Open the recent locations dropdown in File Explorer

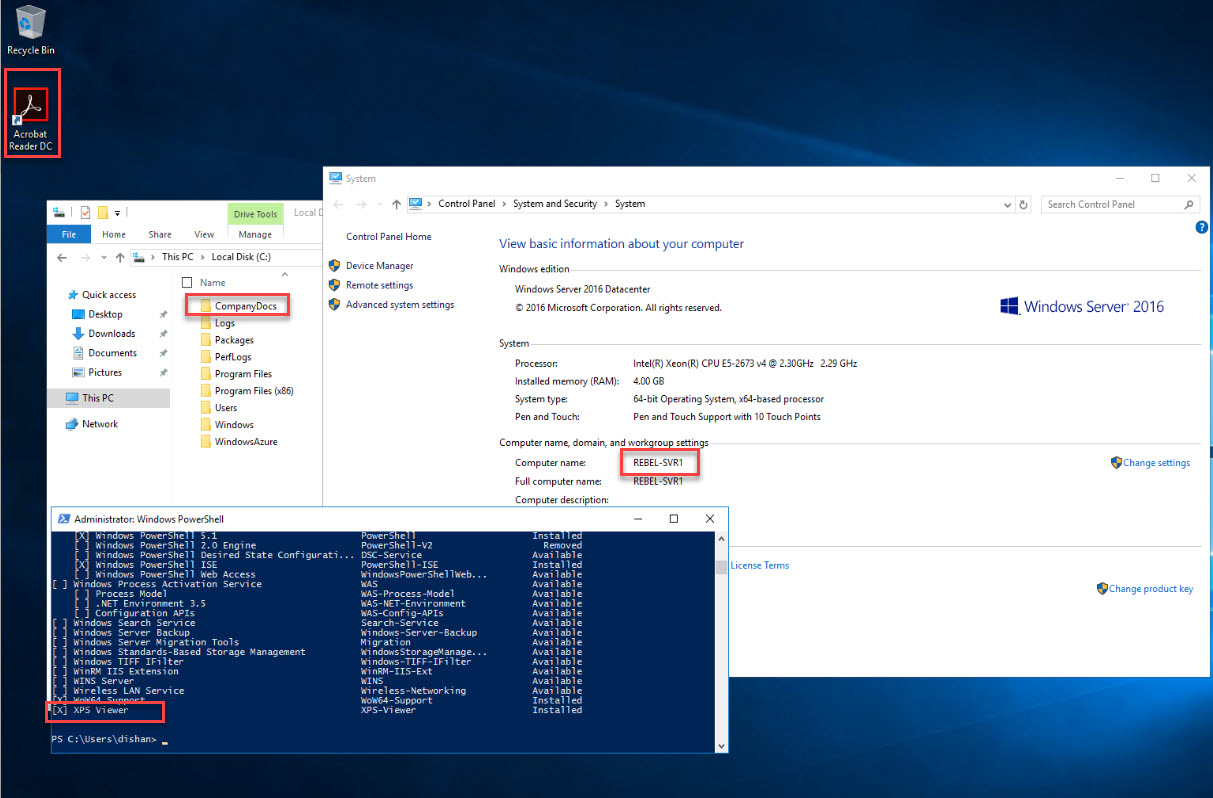(104, 257)
